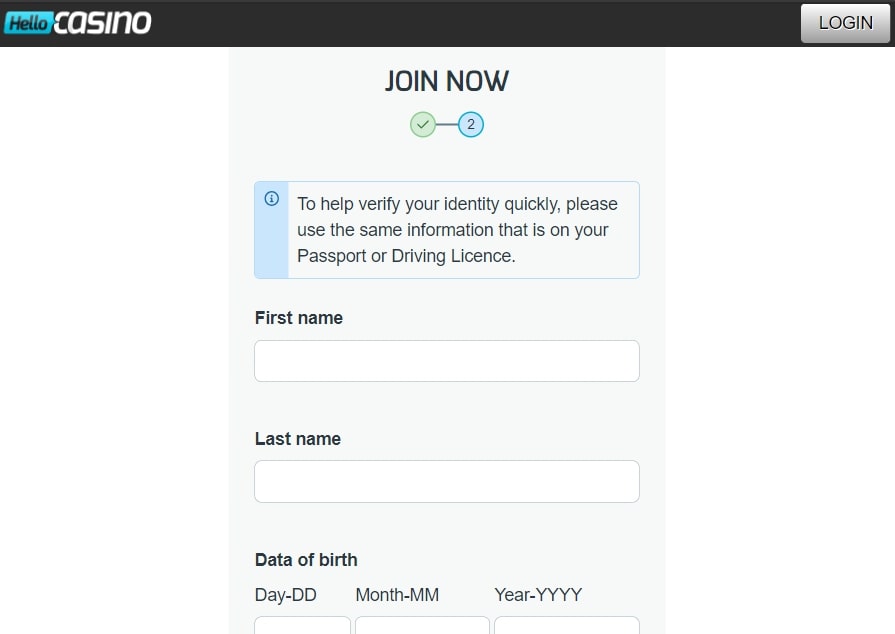
Task: Click the blue info icon in the notice
Action: coord(271,199)
